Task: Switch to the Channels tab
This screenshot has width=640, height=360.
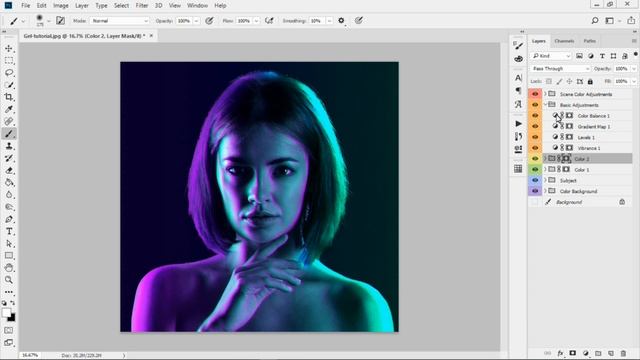Action: pyautogui.click(x=564, y=41)
